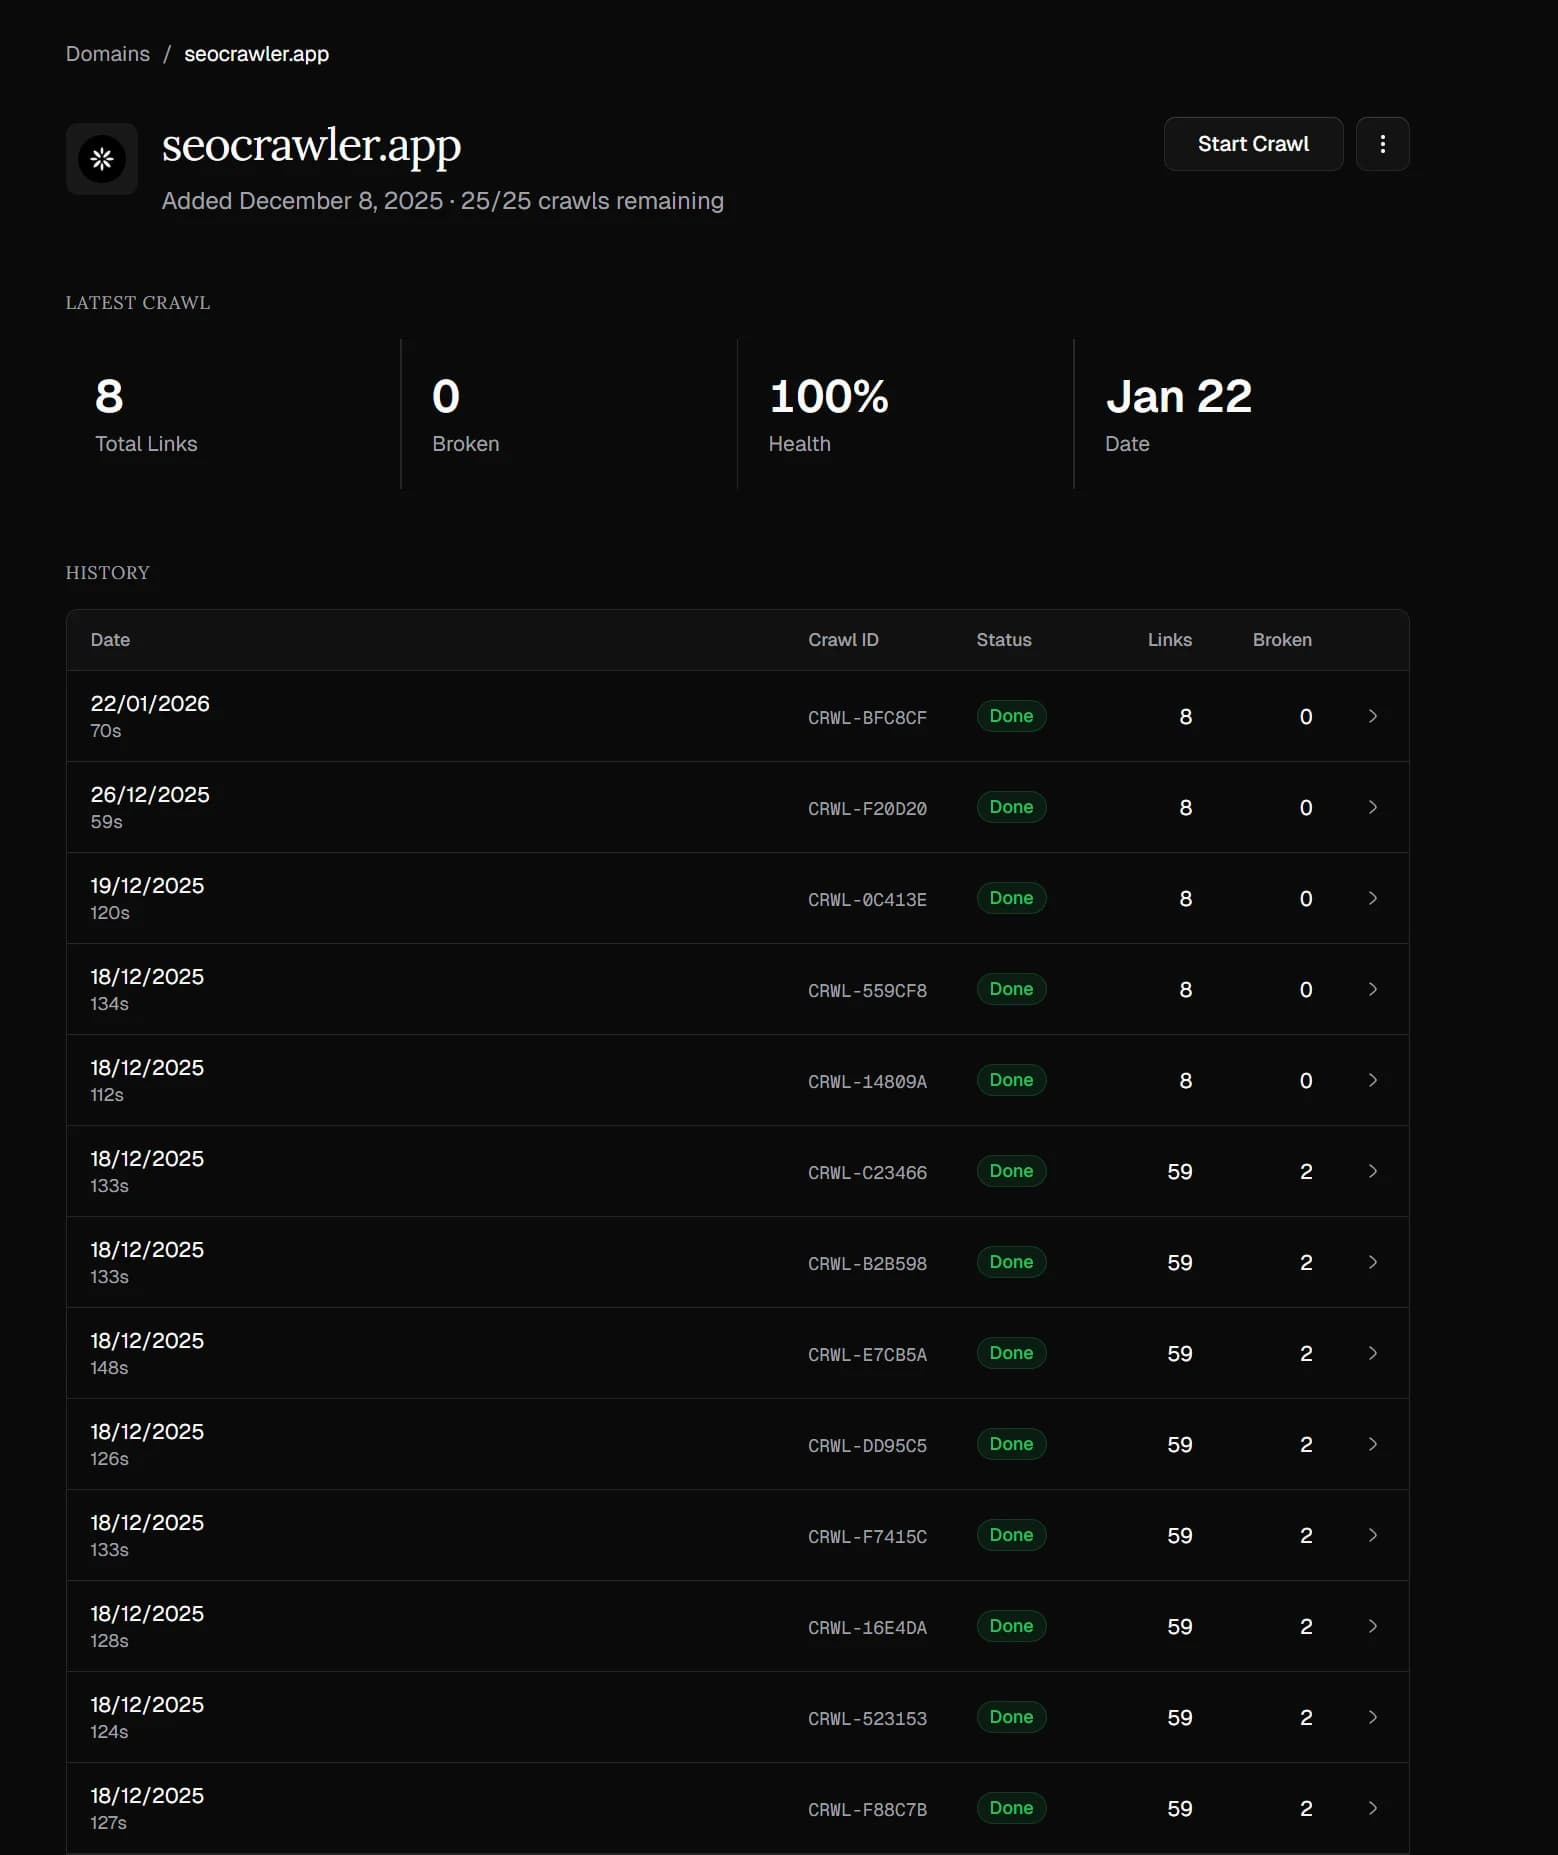
Task: Open chevron on the CRWL-C23466 row
Action: coord(1373,1171)
